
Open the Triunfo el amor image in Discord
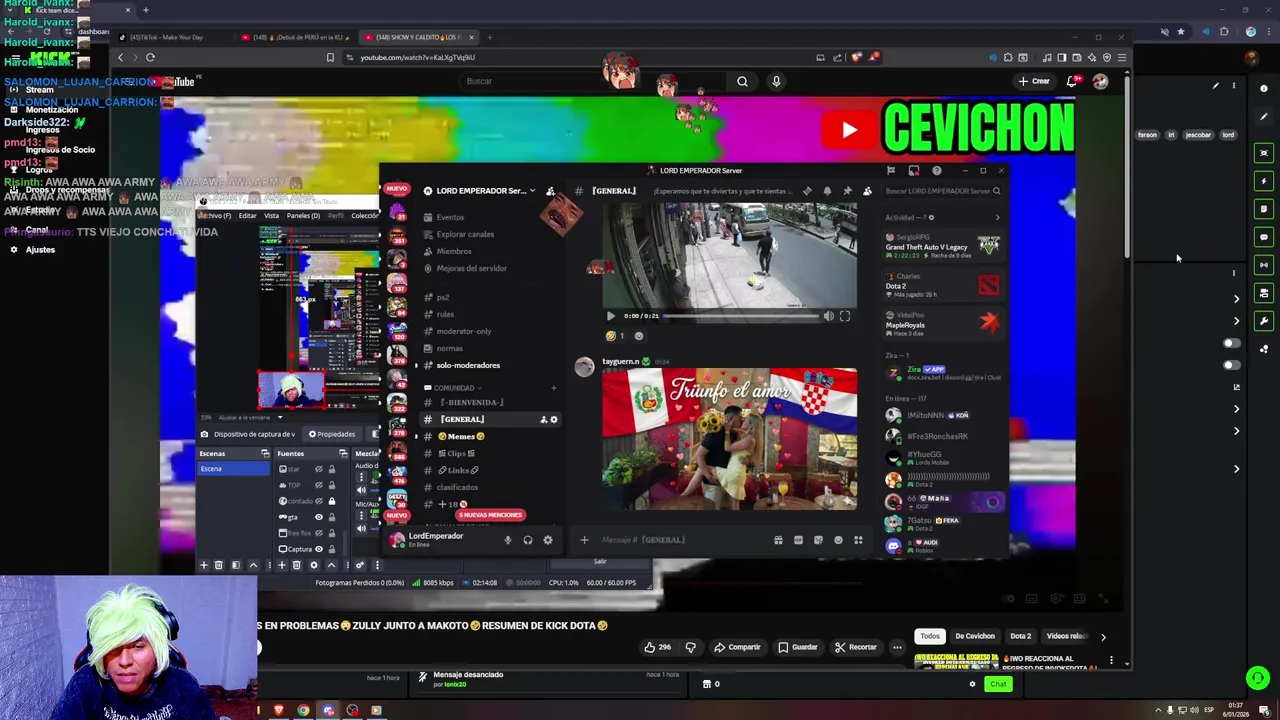click(x=729, y=440)
